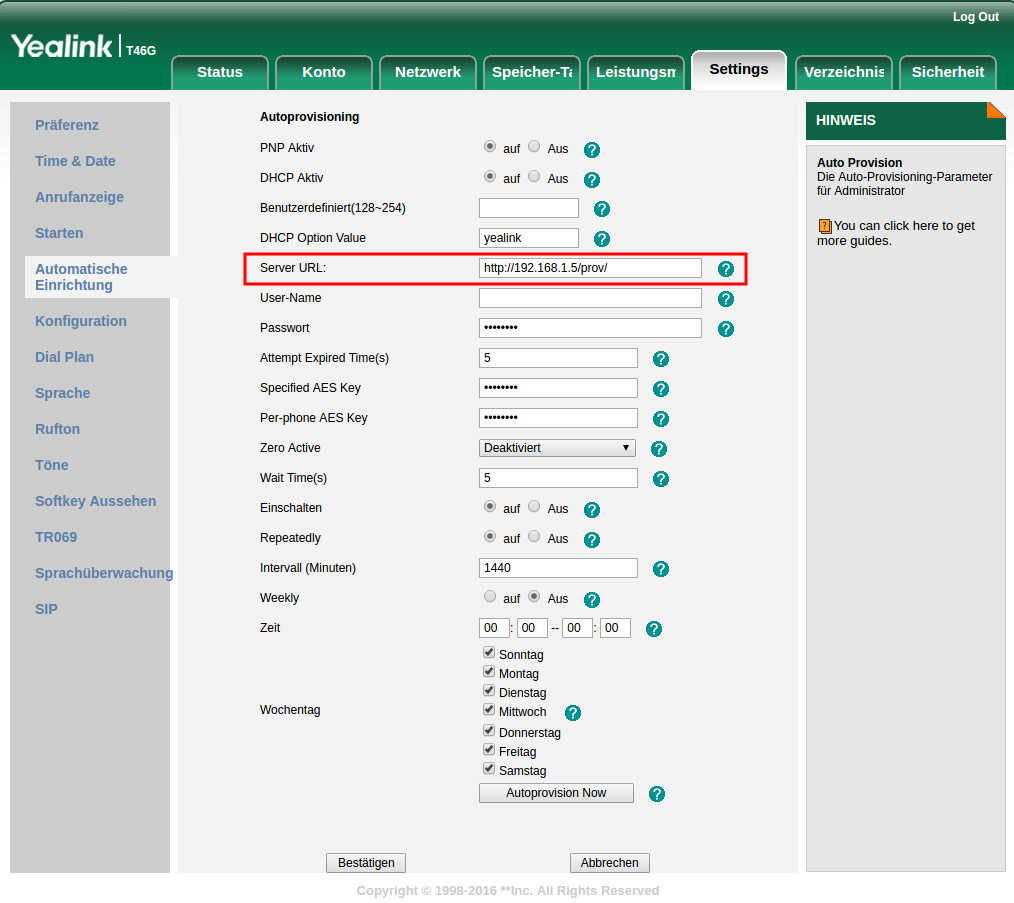Screen dimensions: 1014x903
Task: Click into the Server URL input field
Action: point(590,268)
